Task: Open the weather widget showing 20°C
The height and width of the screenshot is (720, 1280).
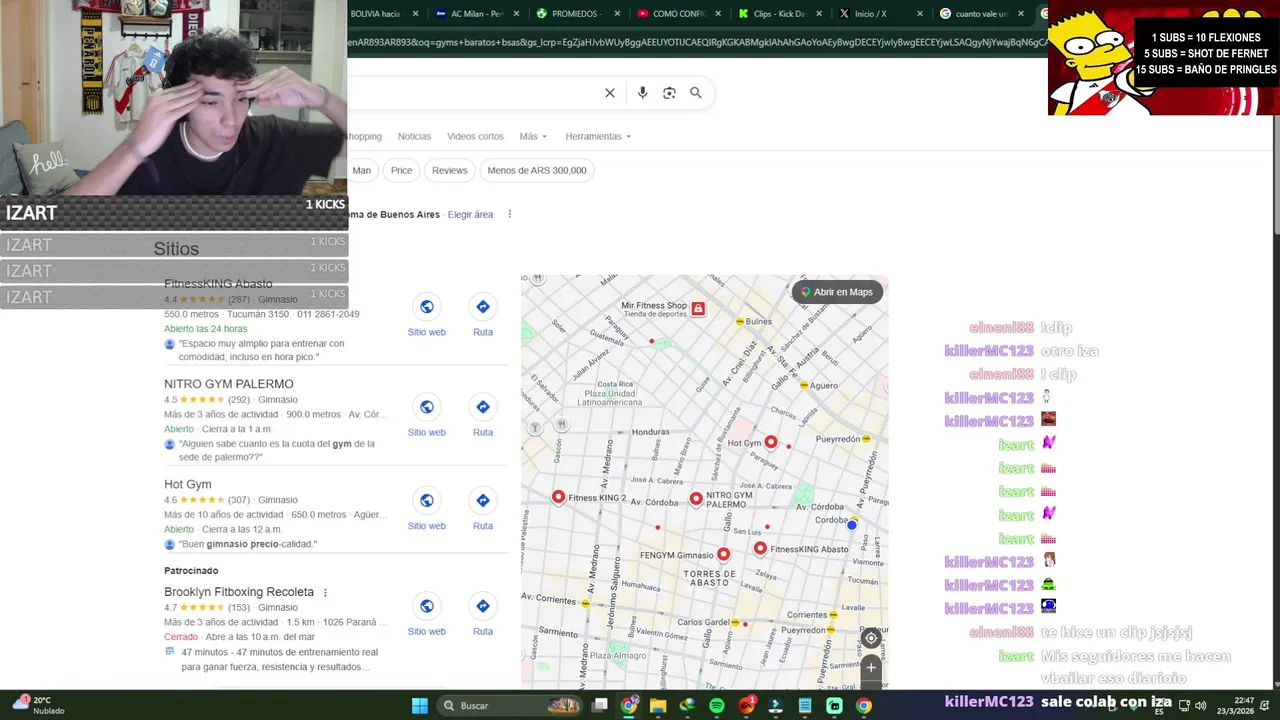Action: (x=38, y=705)
